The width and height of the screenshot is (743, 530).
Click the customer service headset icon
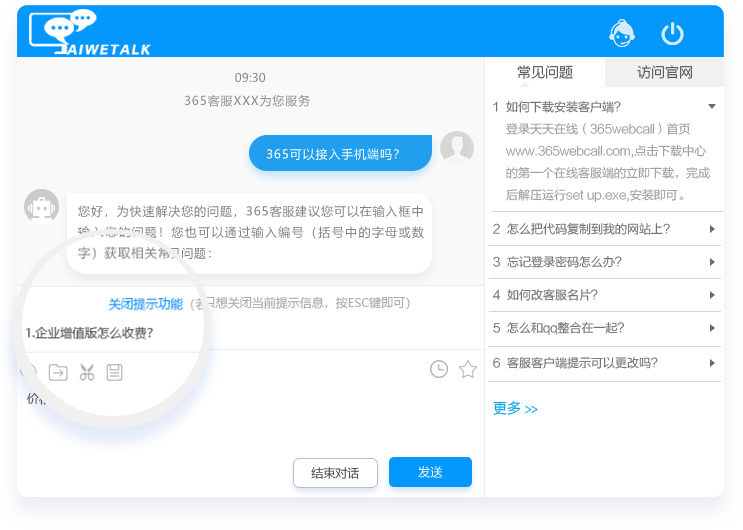coord(622,33)
